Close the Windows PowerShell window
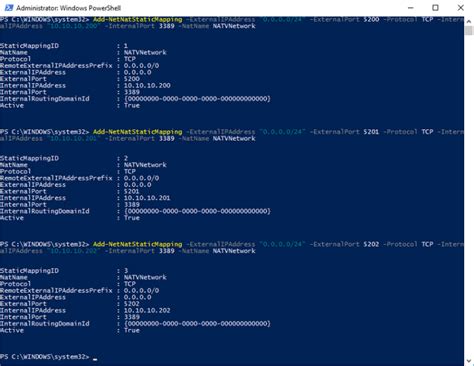The image size is (474, 366). [x=461, y=8]
